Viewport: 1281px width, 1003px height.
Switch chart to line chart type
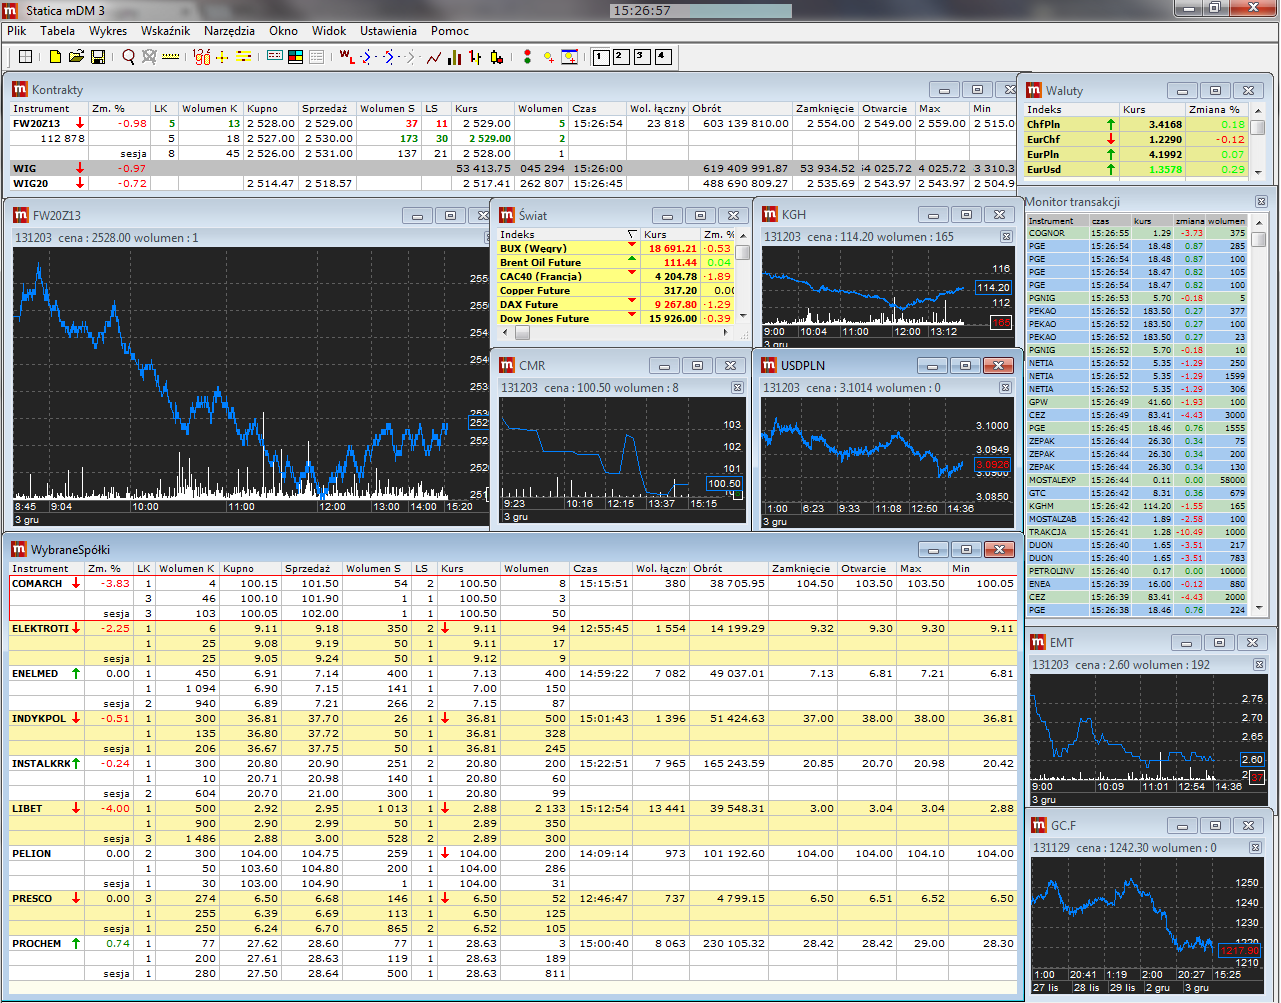tap(434, 57)
